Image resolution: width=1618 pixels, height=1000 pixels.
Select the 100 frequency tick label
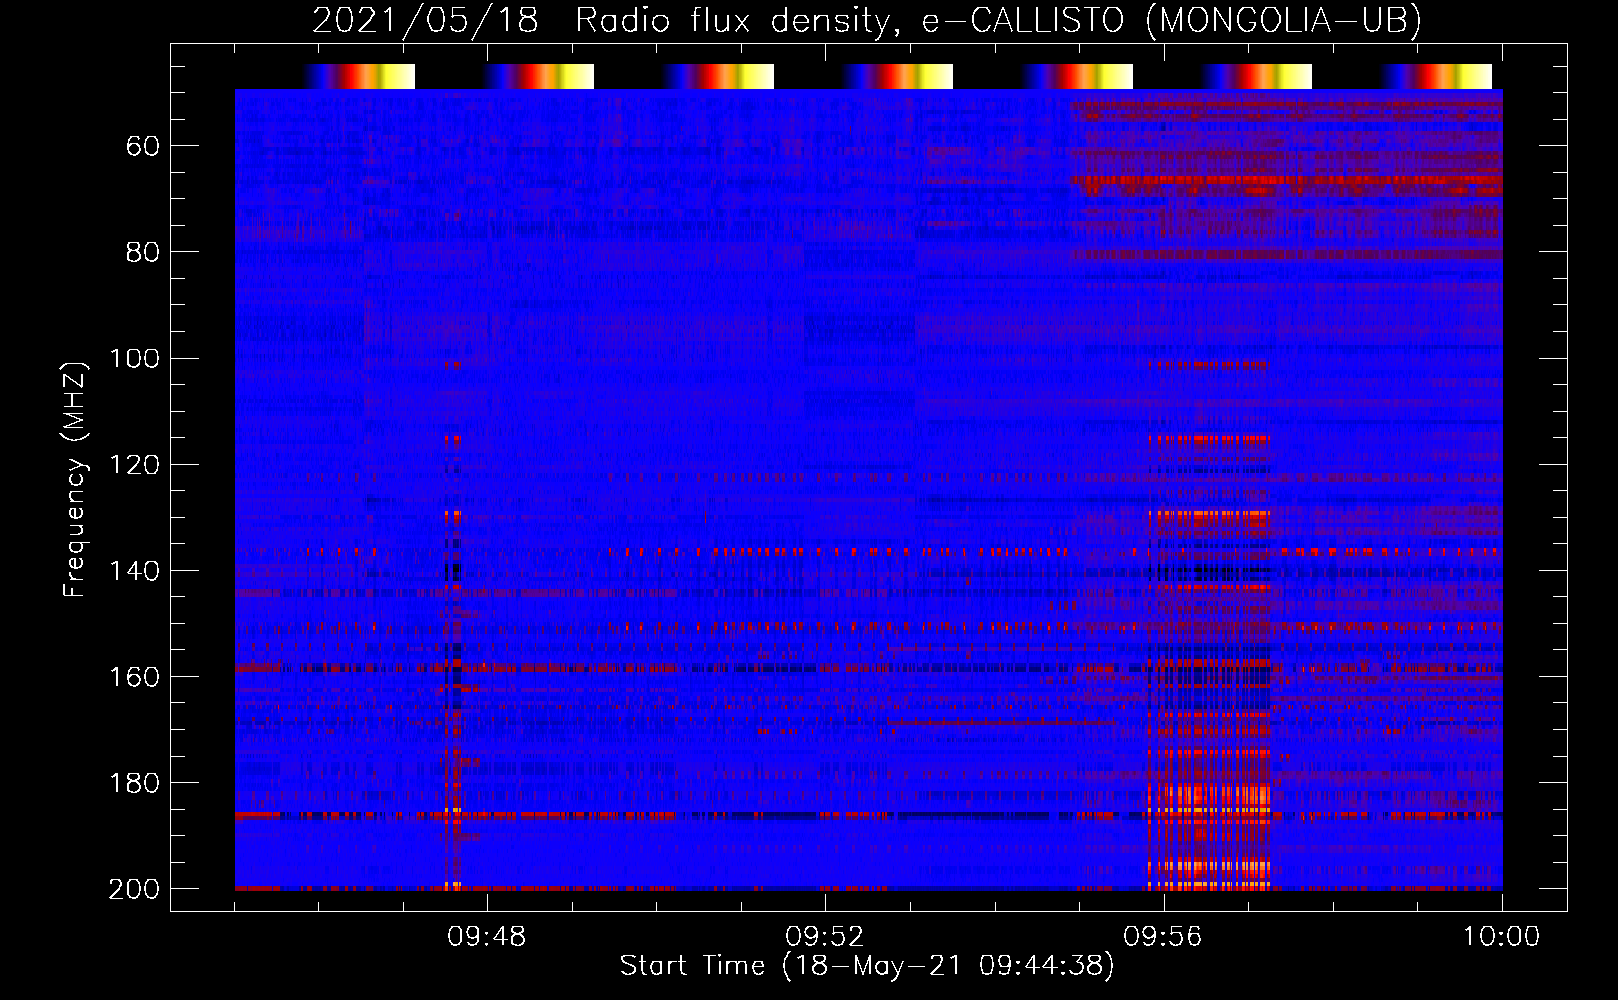pyautogui.click(x=135, y=358)
